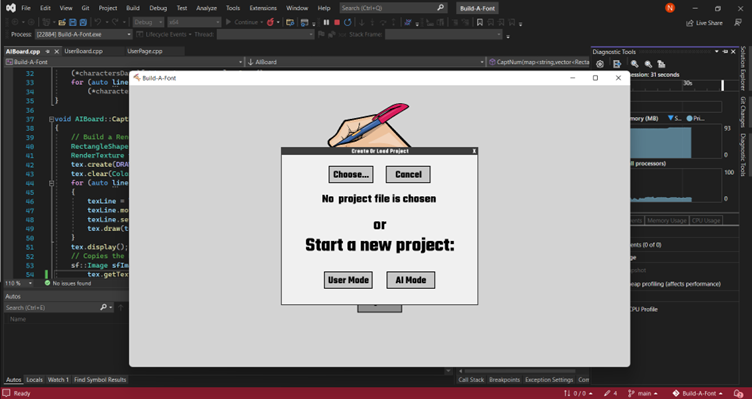The height and width of the screenshot is (399, 752).
Task: Click the Open File folder icon
Action: [x=62, y=22]
